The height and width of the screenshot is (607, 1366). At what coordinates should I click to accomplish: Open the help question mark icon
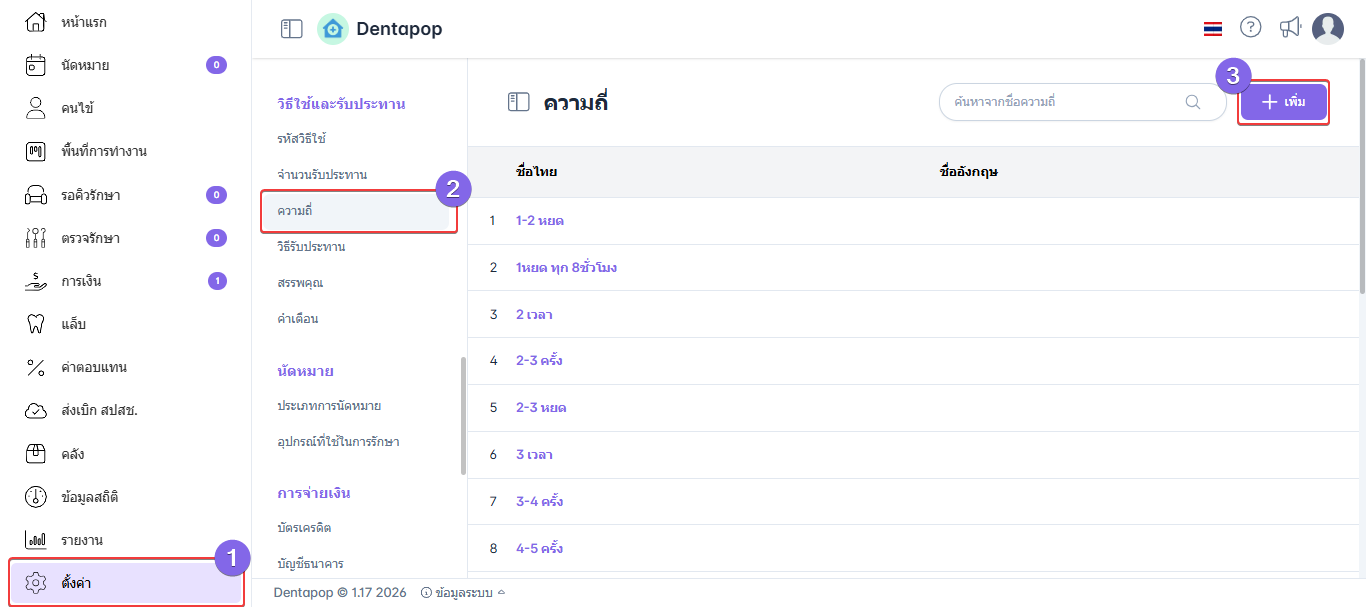pyautogui.click(x=1250, y=28)
